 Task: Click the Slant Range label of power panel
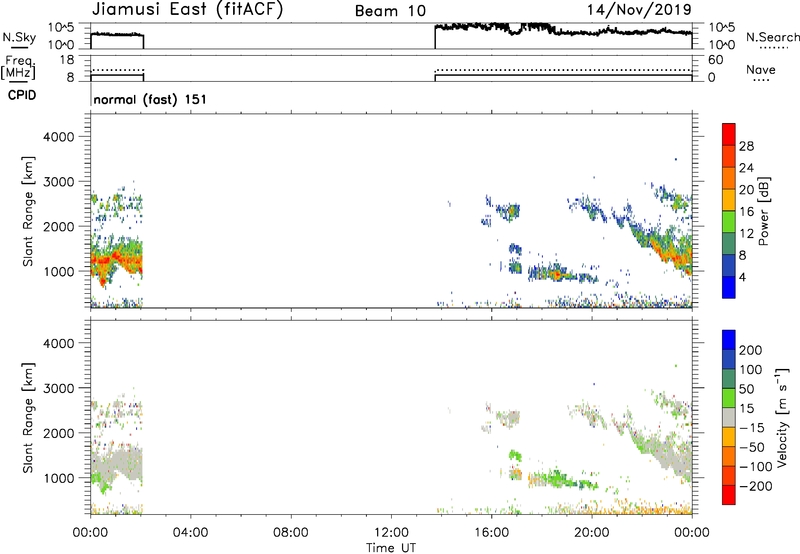28,211
